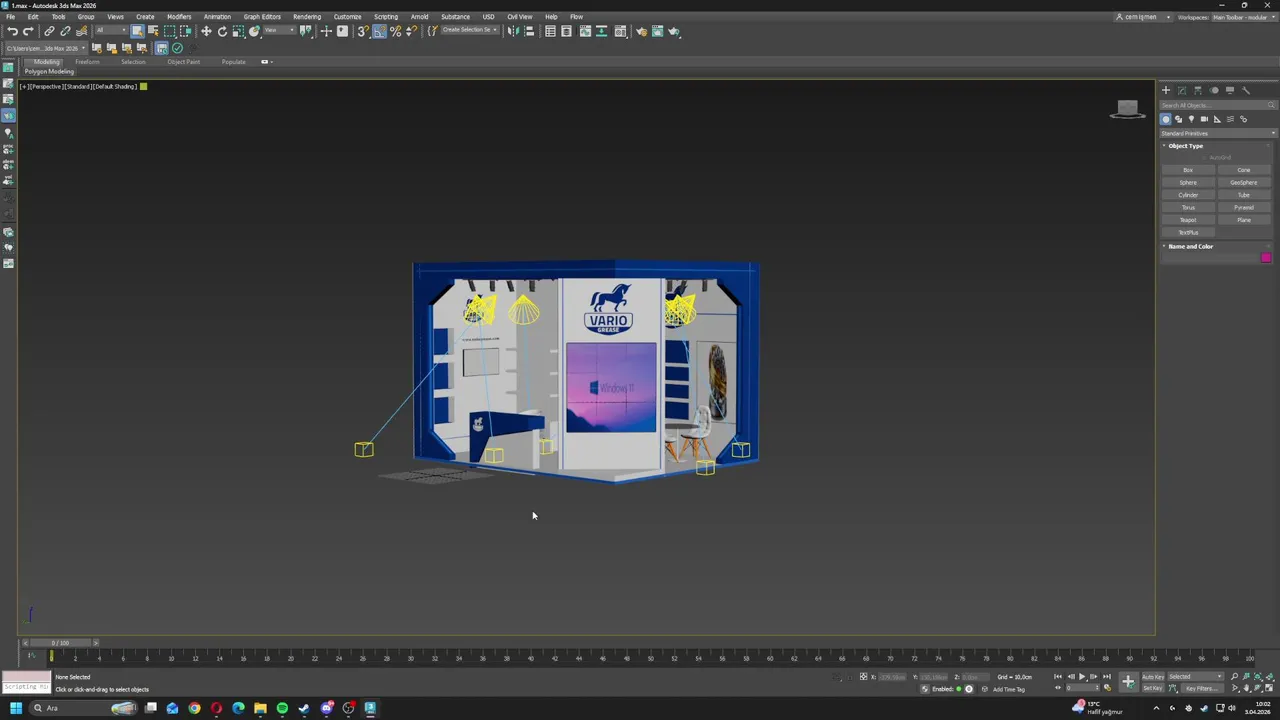This screenshot has height=720, width=1280.
Task: Select the Shapes category icon
Action: coord(1178,119)
